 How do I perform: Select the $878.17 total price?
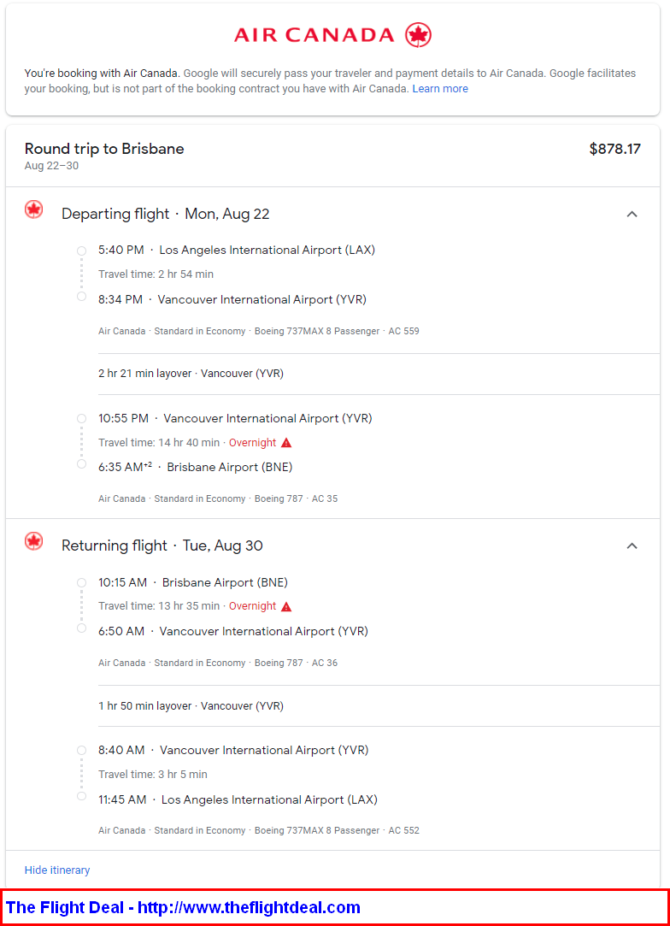click(x=615, y=149)
